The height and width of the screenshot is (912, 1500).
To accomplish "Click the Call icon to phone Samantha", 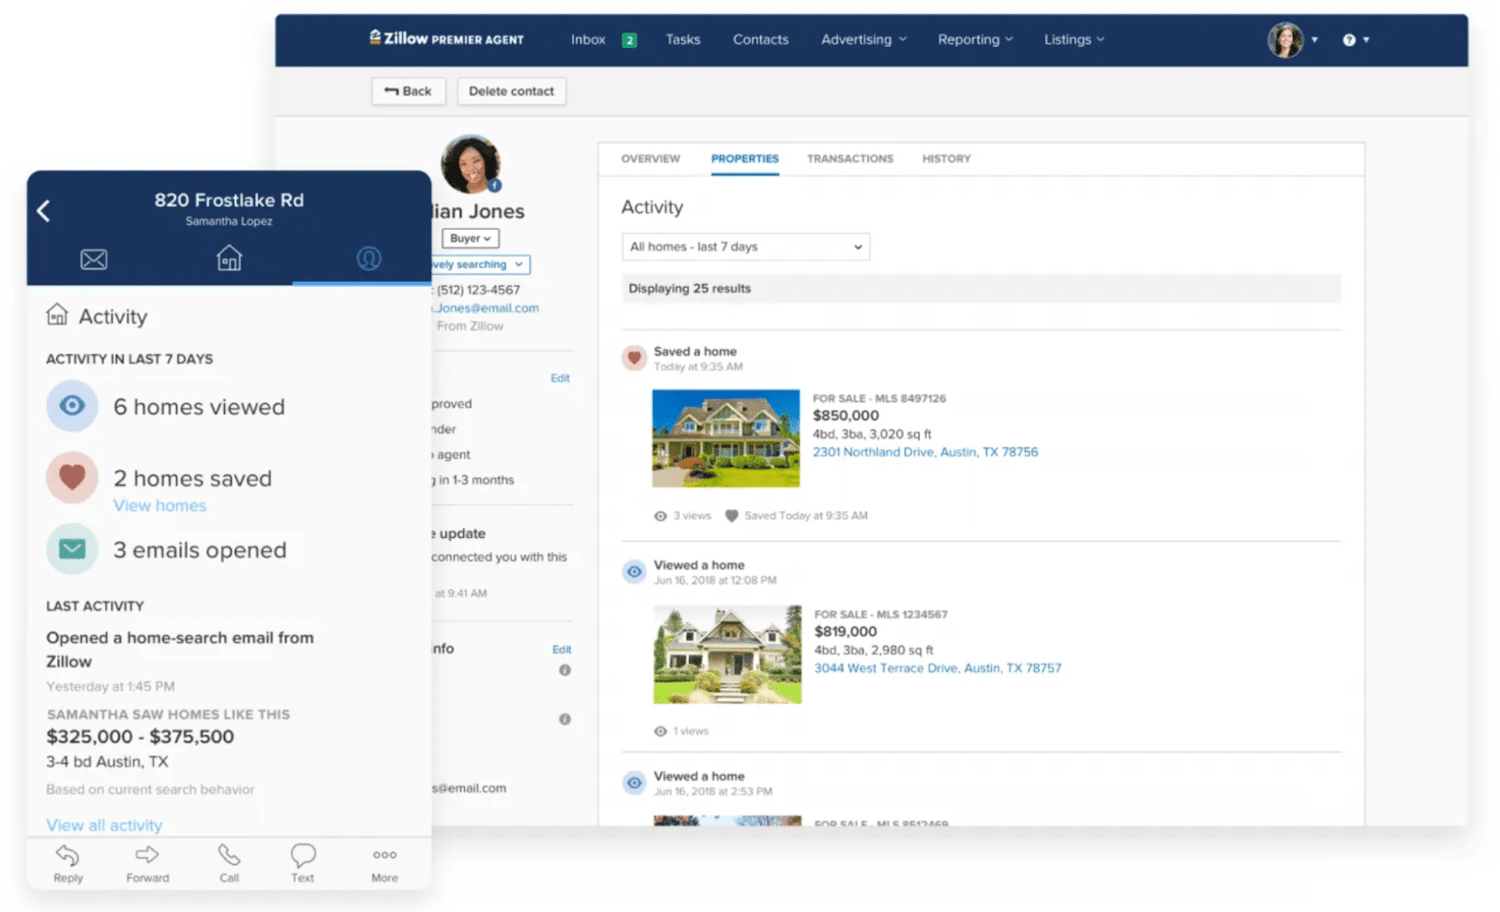I will [229, 855].
